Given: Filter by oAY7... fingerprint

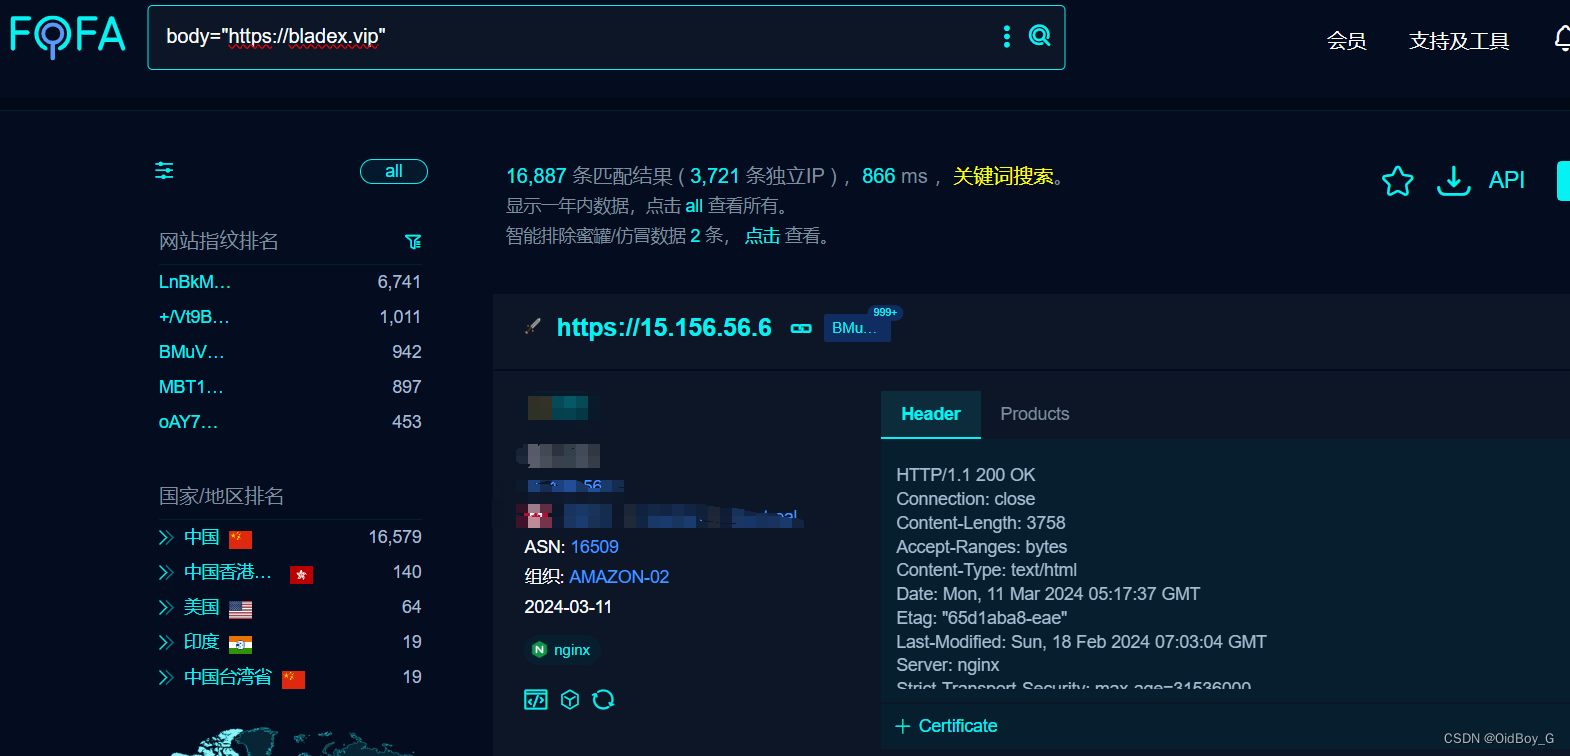Looking at the screenshot, I should (x=188, y=422).
